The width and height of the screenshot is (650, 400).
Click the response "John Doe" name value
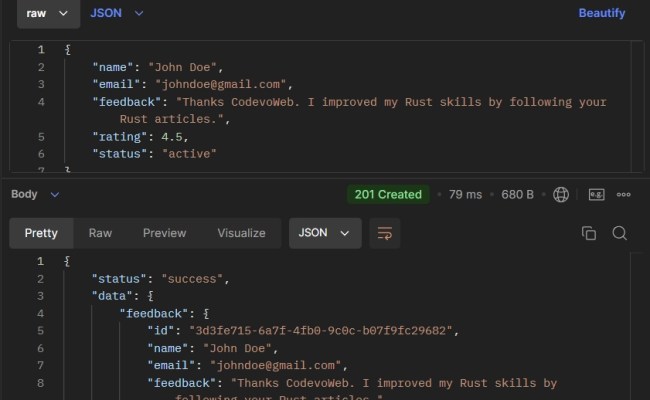click(237, 348)
